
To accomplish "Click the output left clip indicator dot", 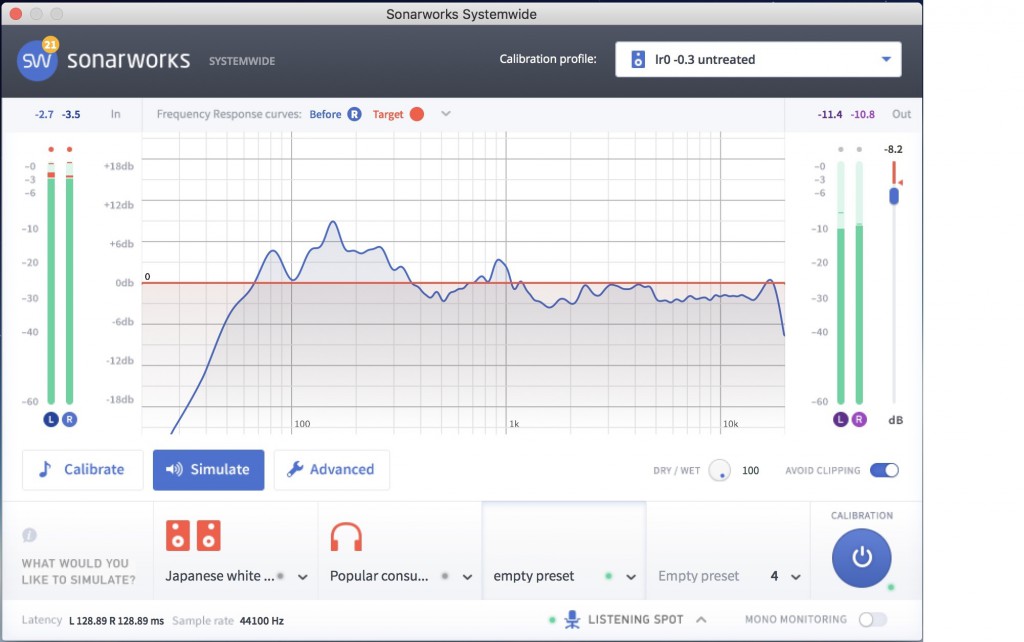I will [x=840, y=150].
